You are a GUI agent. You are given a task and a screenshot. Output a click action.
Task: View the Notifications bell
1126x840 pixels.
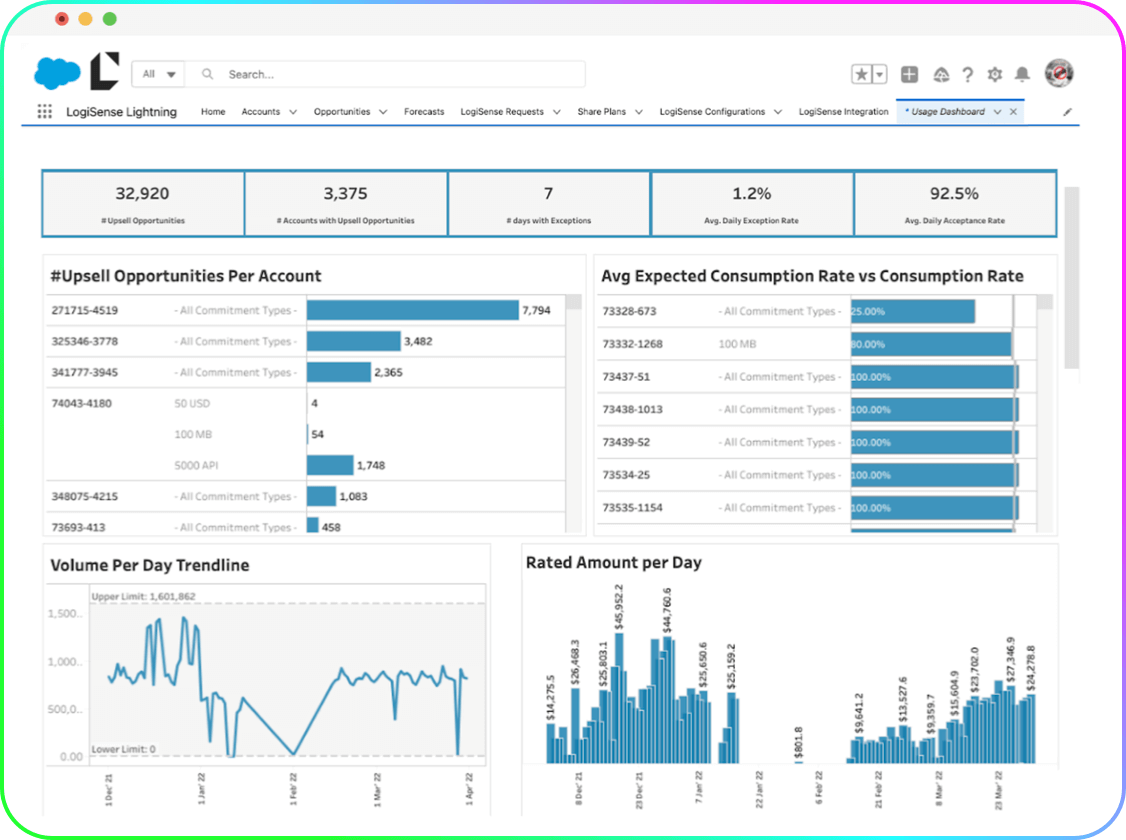coord(1022,74)
